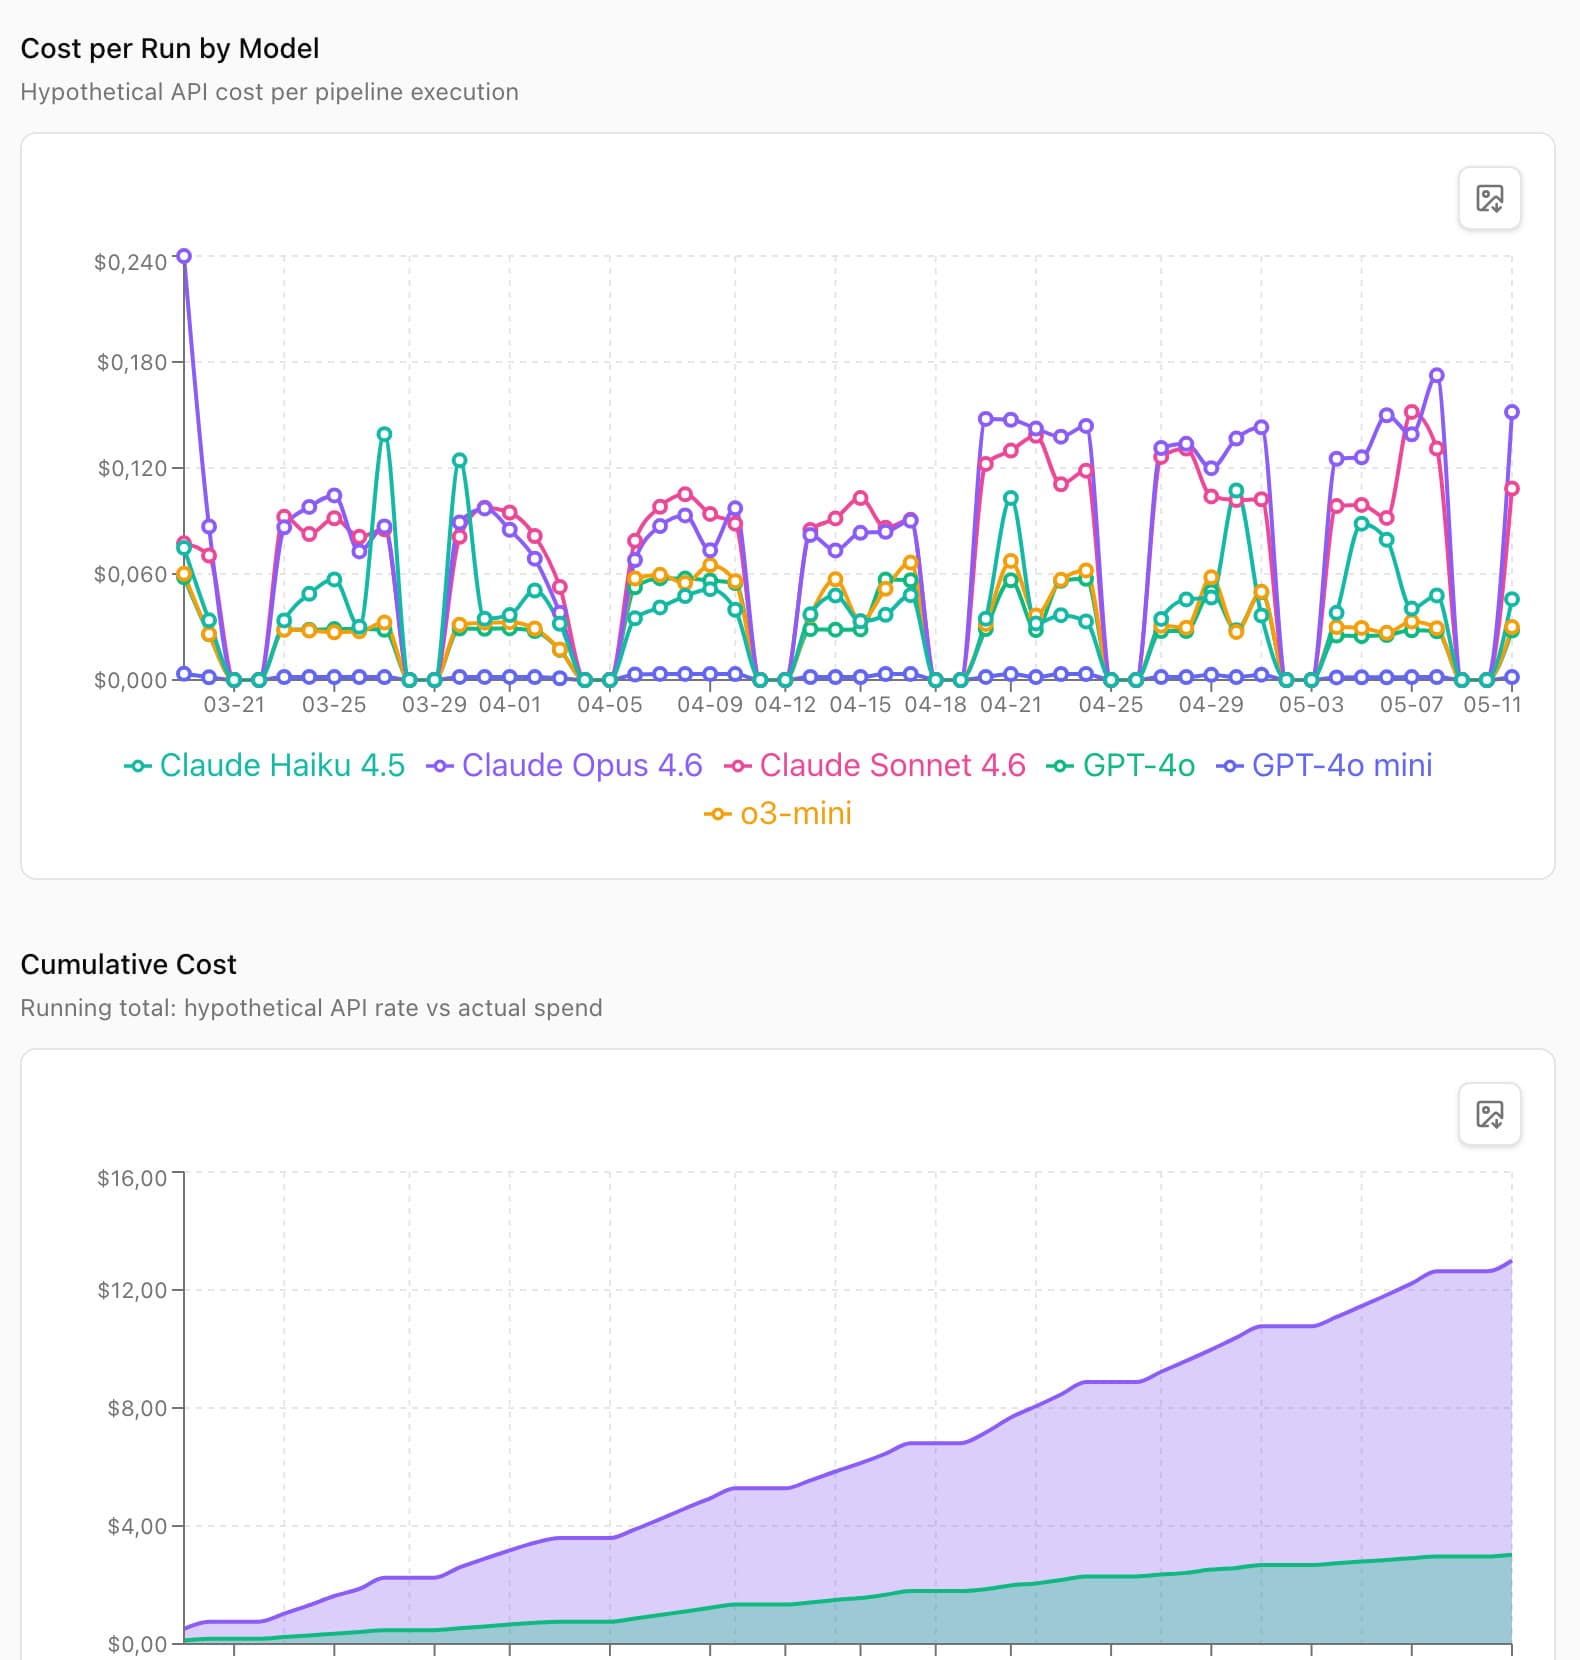Click the 04-15 x-axis date label
Image resolution: width=1580 pixels, height=1660 pixels.
point(860,705)
